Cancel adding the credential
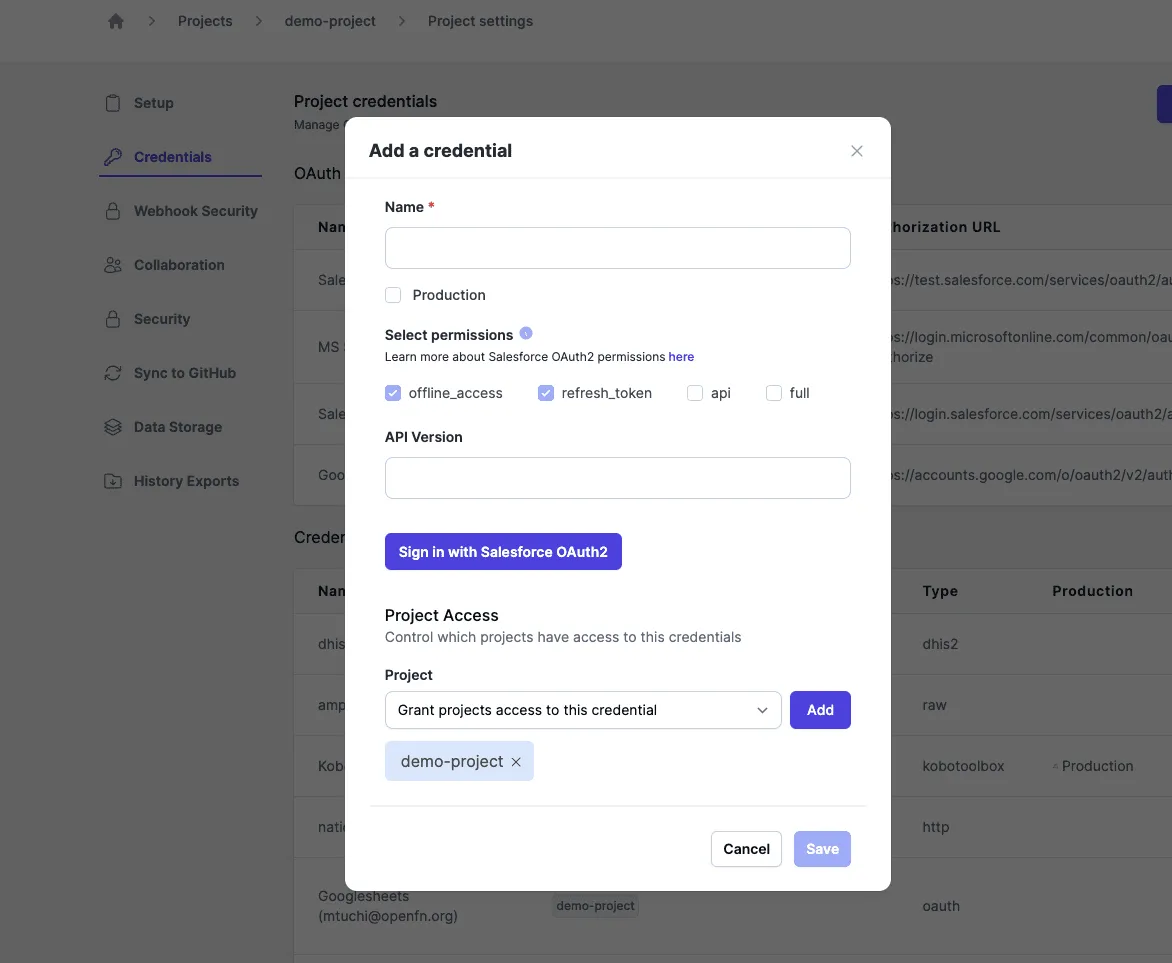Screen dimensions: 1172x963 click(746, 849)
